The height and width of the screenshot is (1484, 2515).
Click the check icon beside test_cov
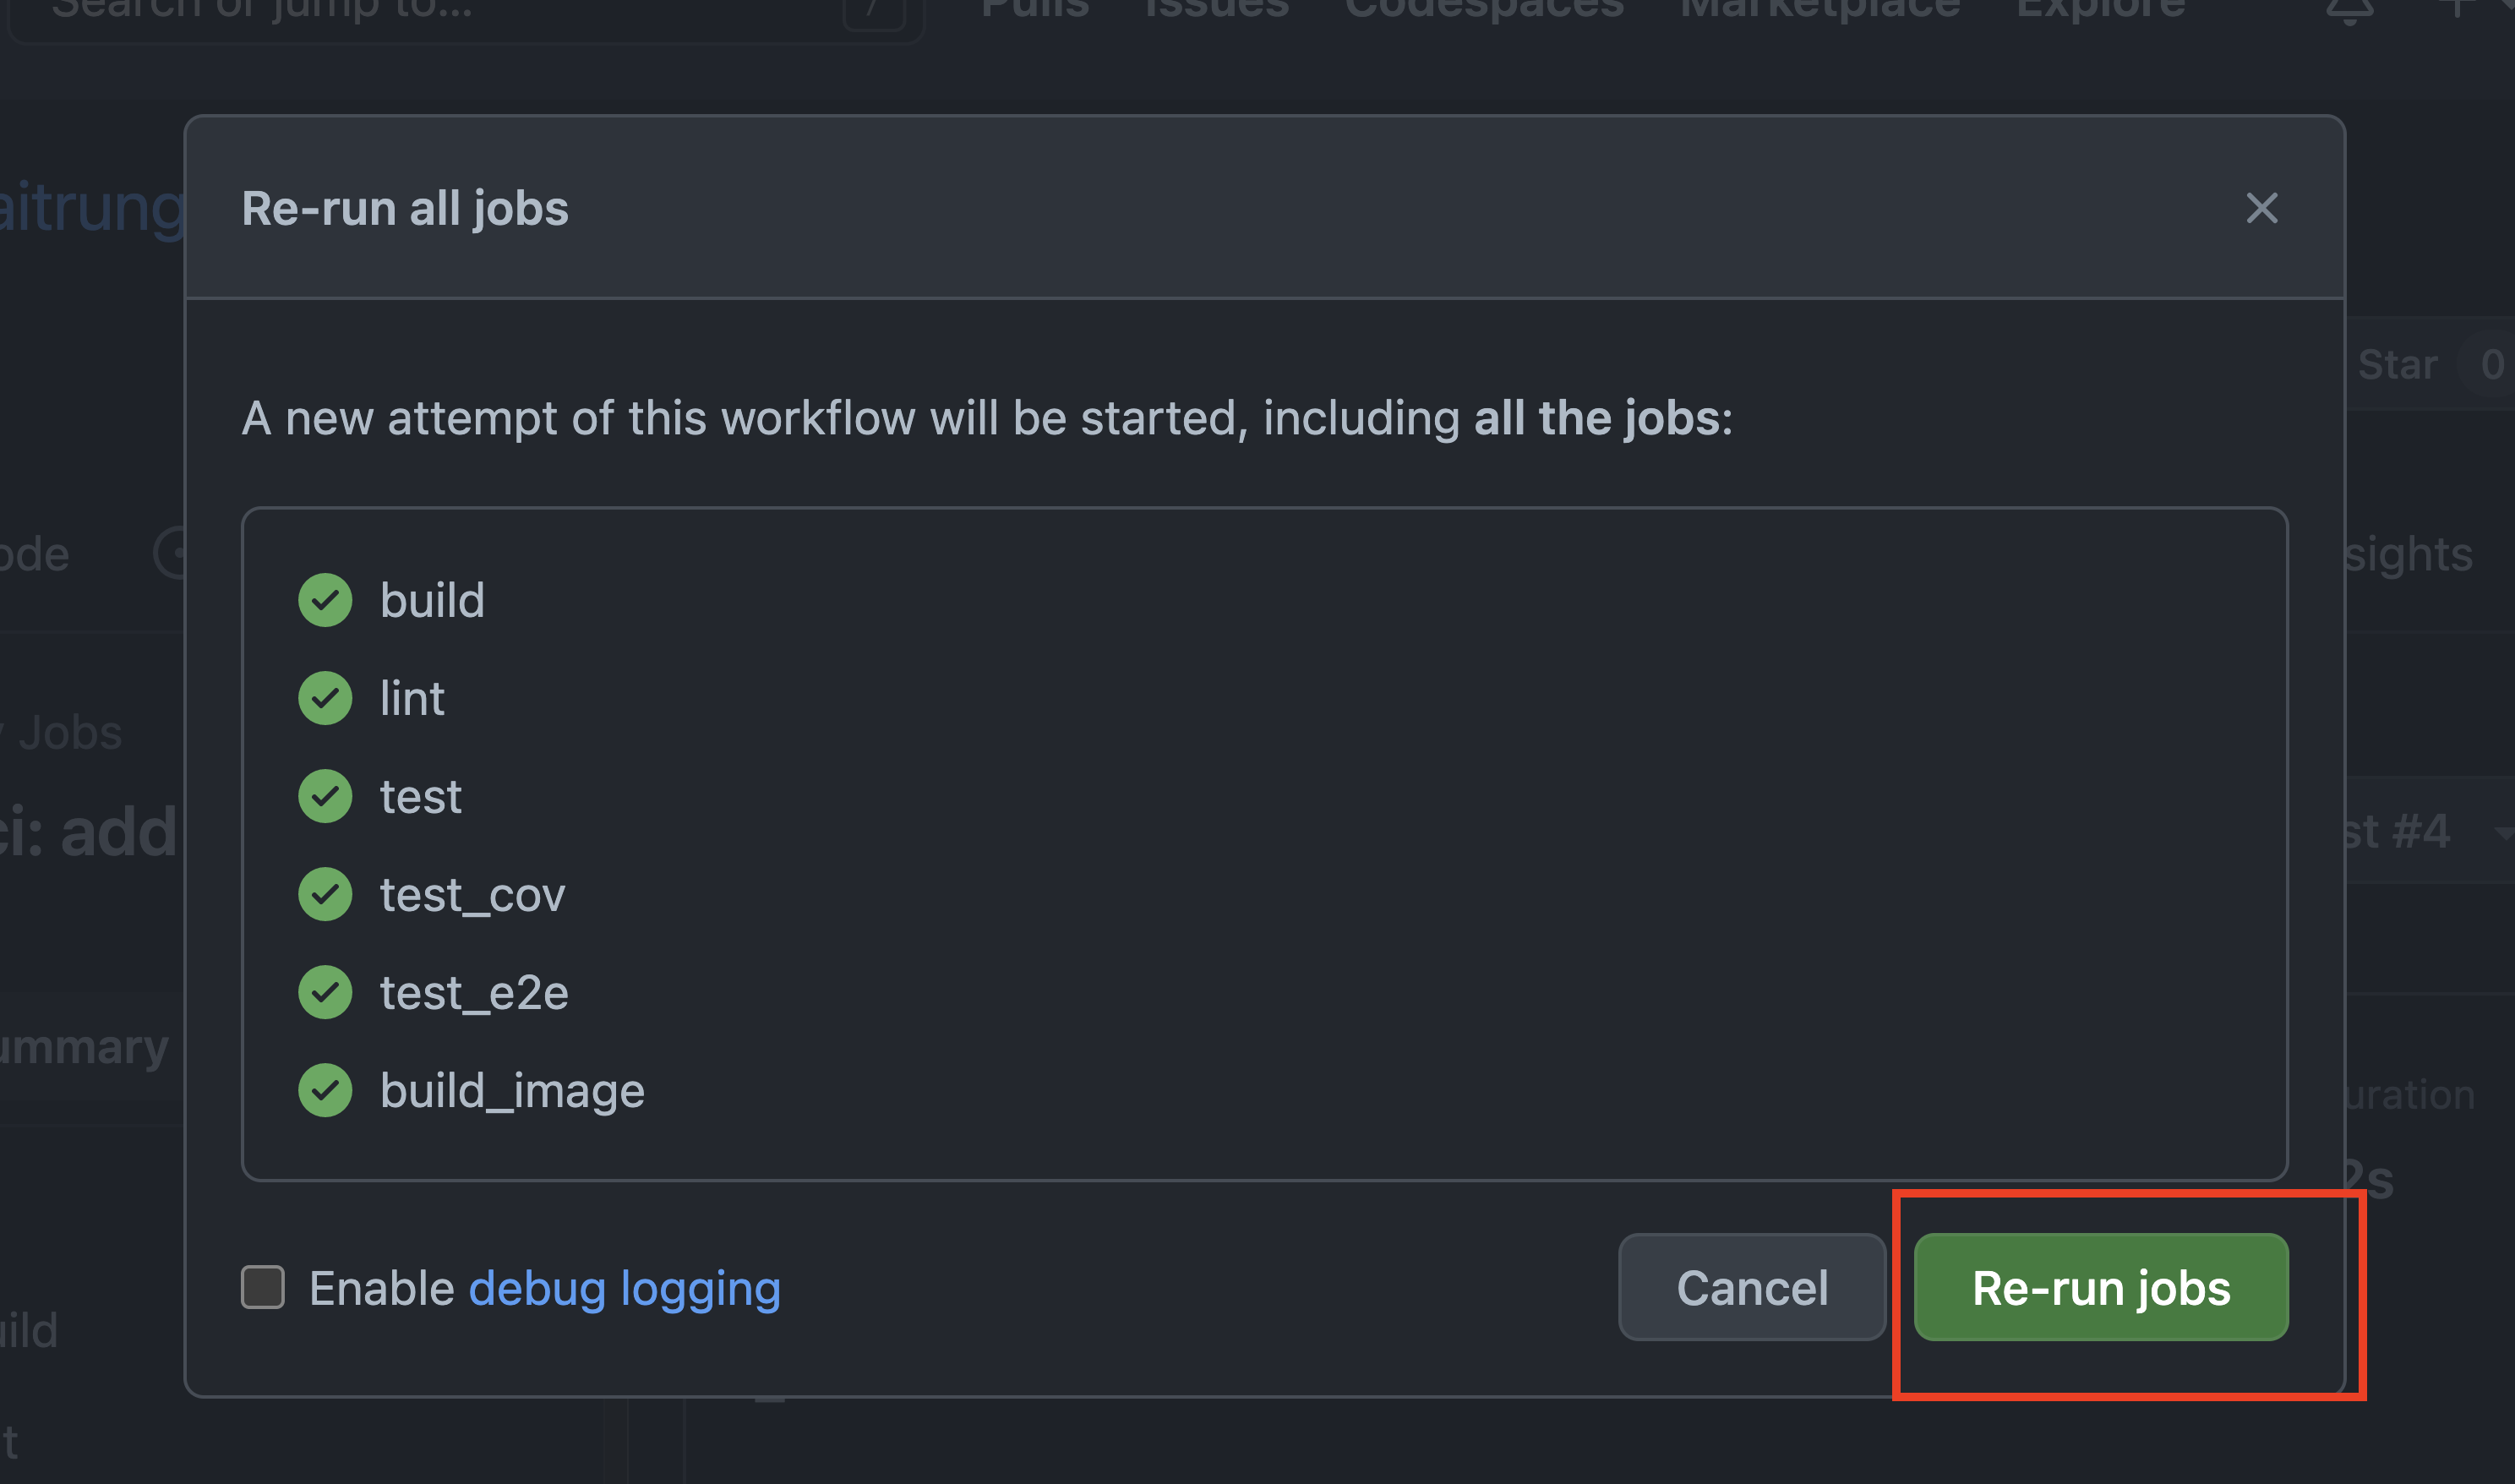[324, 893]
